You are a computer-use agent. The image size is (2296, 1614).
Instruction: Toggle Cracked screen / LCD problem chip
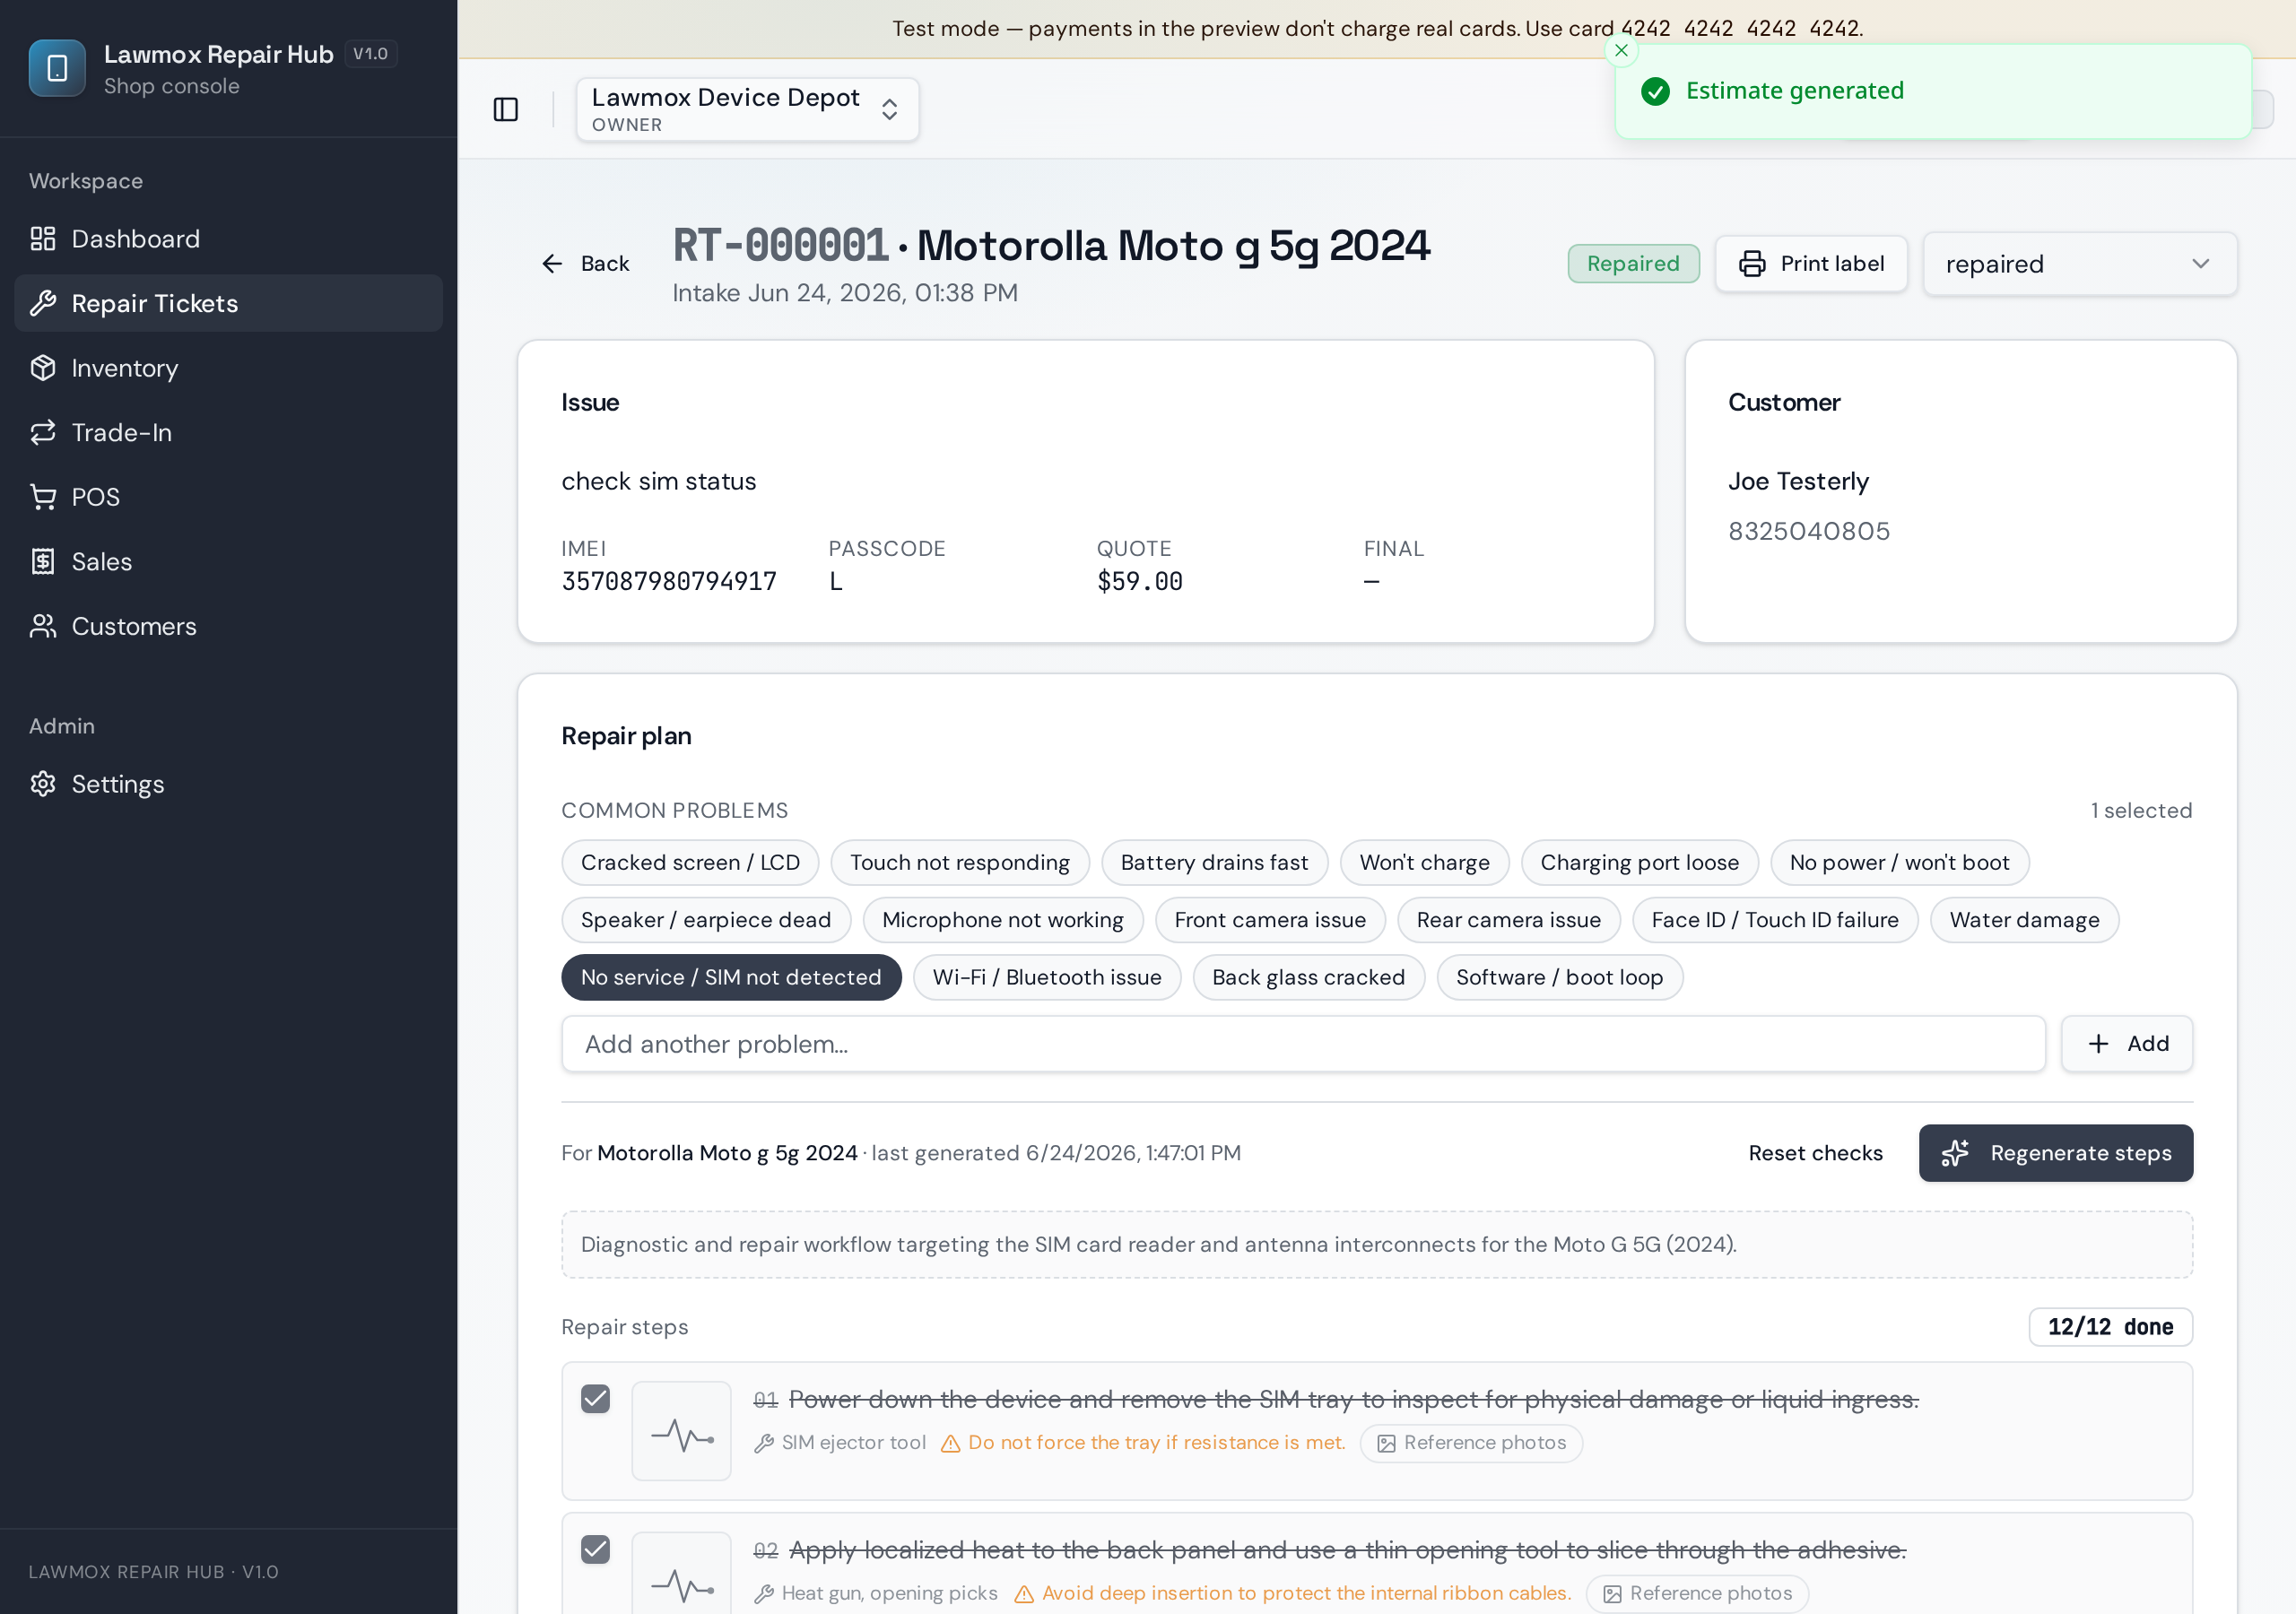(690, 863)
